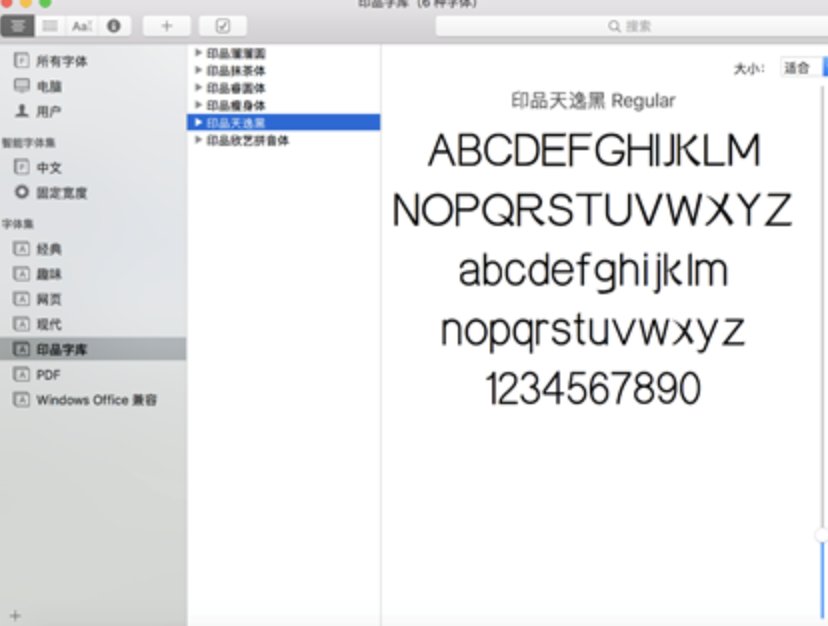Click the font size slider handle

pyautogui.click(x=822, y=536)
